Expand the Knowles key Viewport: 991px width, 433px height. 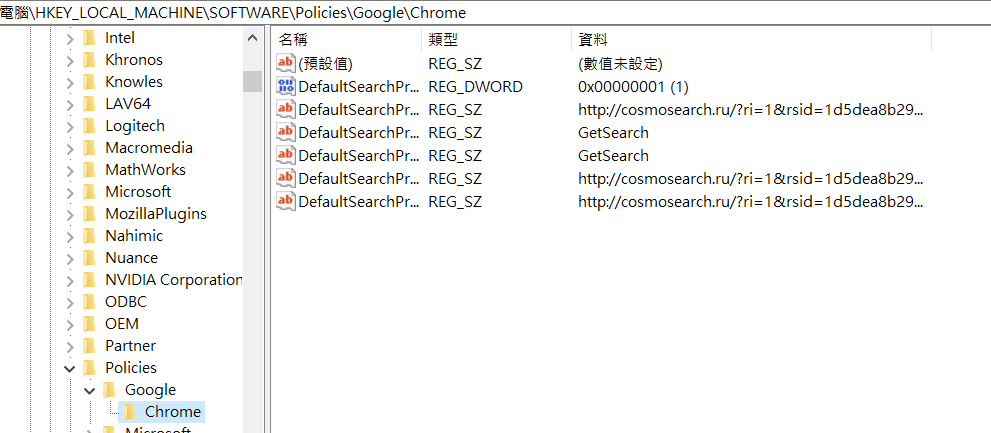(70, 83)
